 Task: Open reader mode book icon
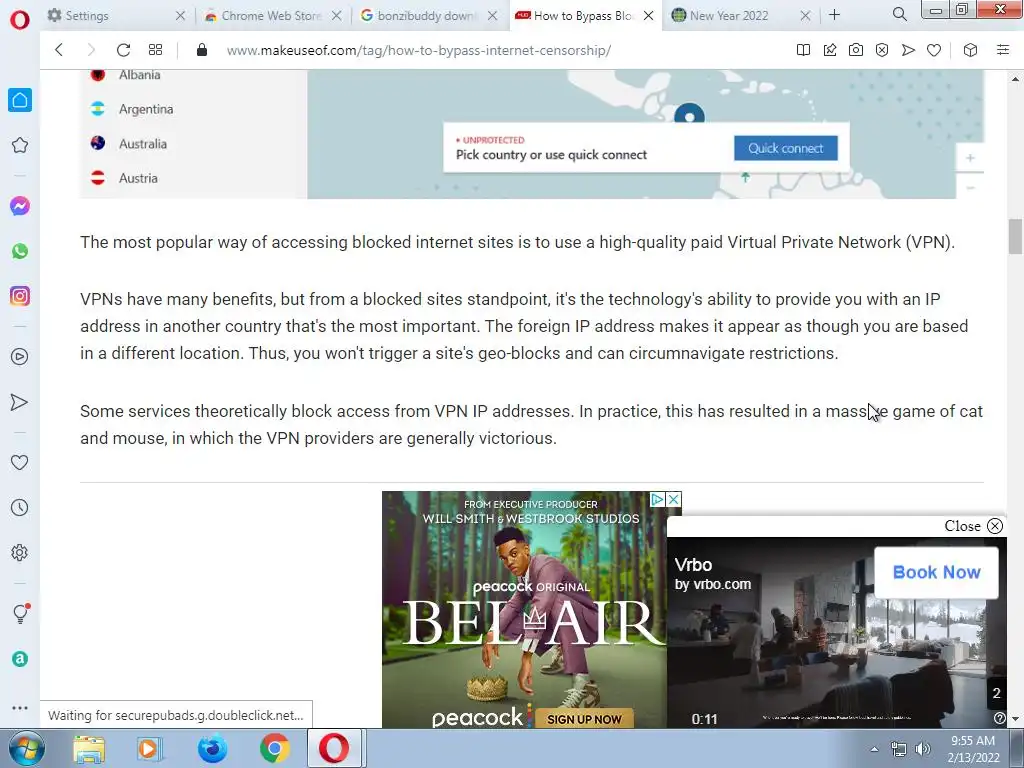[x=803, y=50]
